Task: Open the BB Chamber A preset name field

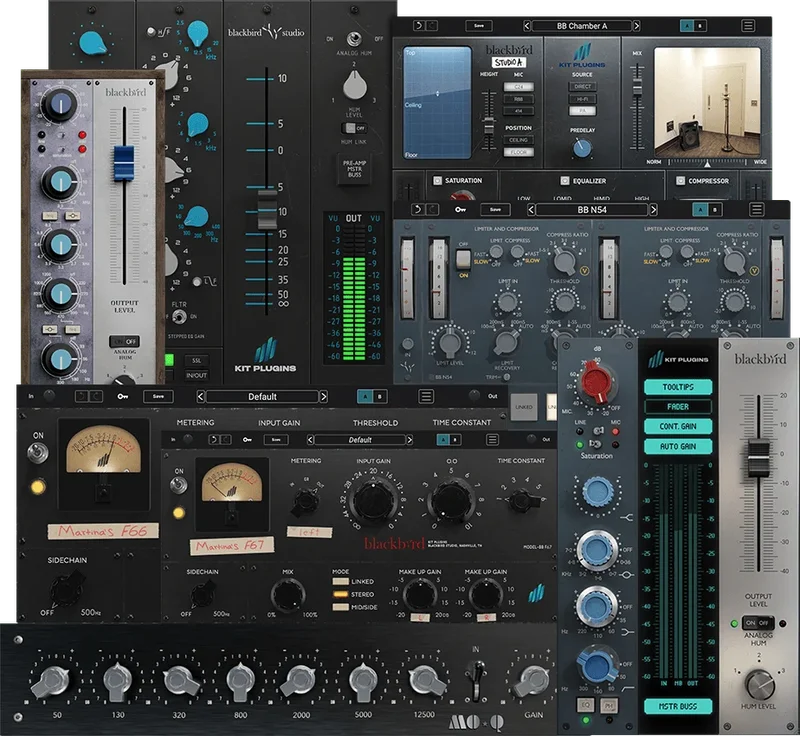Action: point(582,26)
